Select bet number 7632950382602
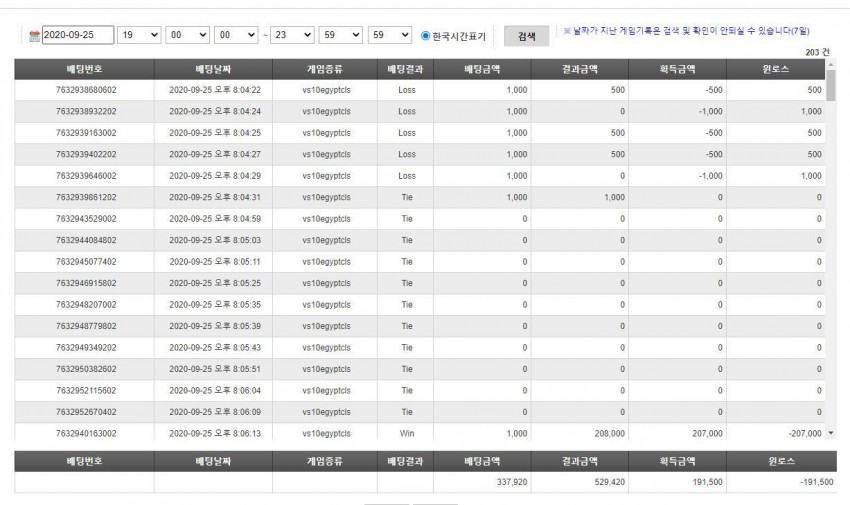The image size is (850, 505). (86, 369)
